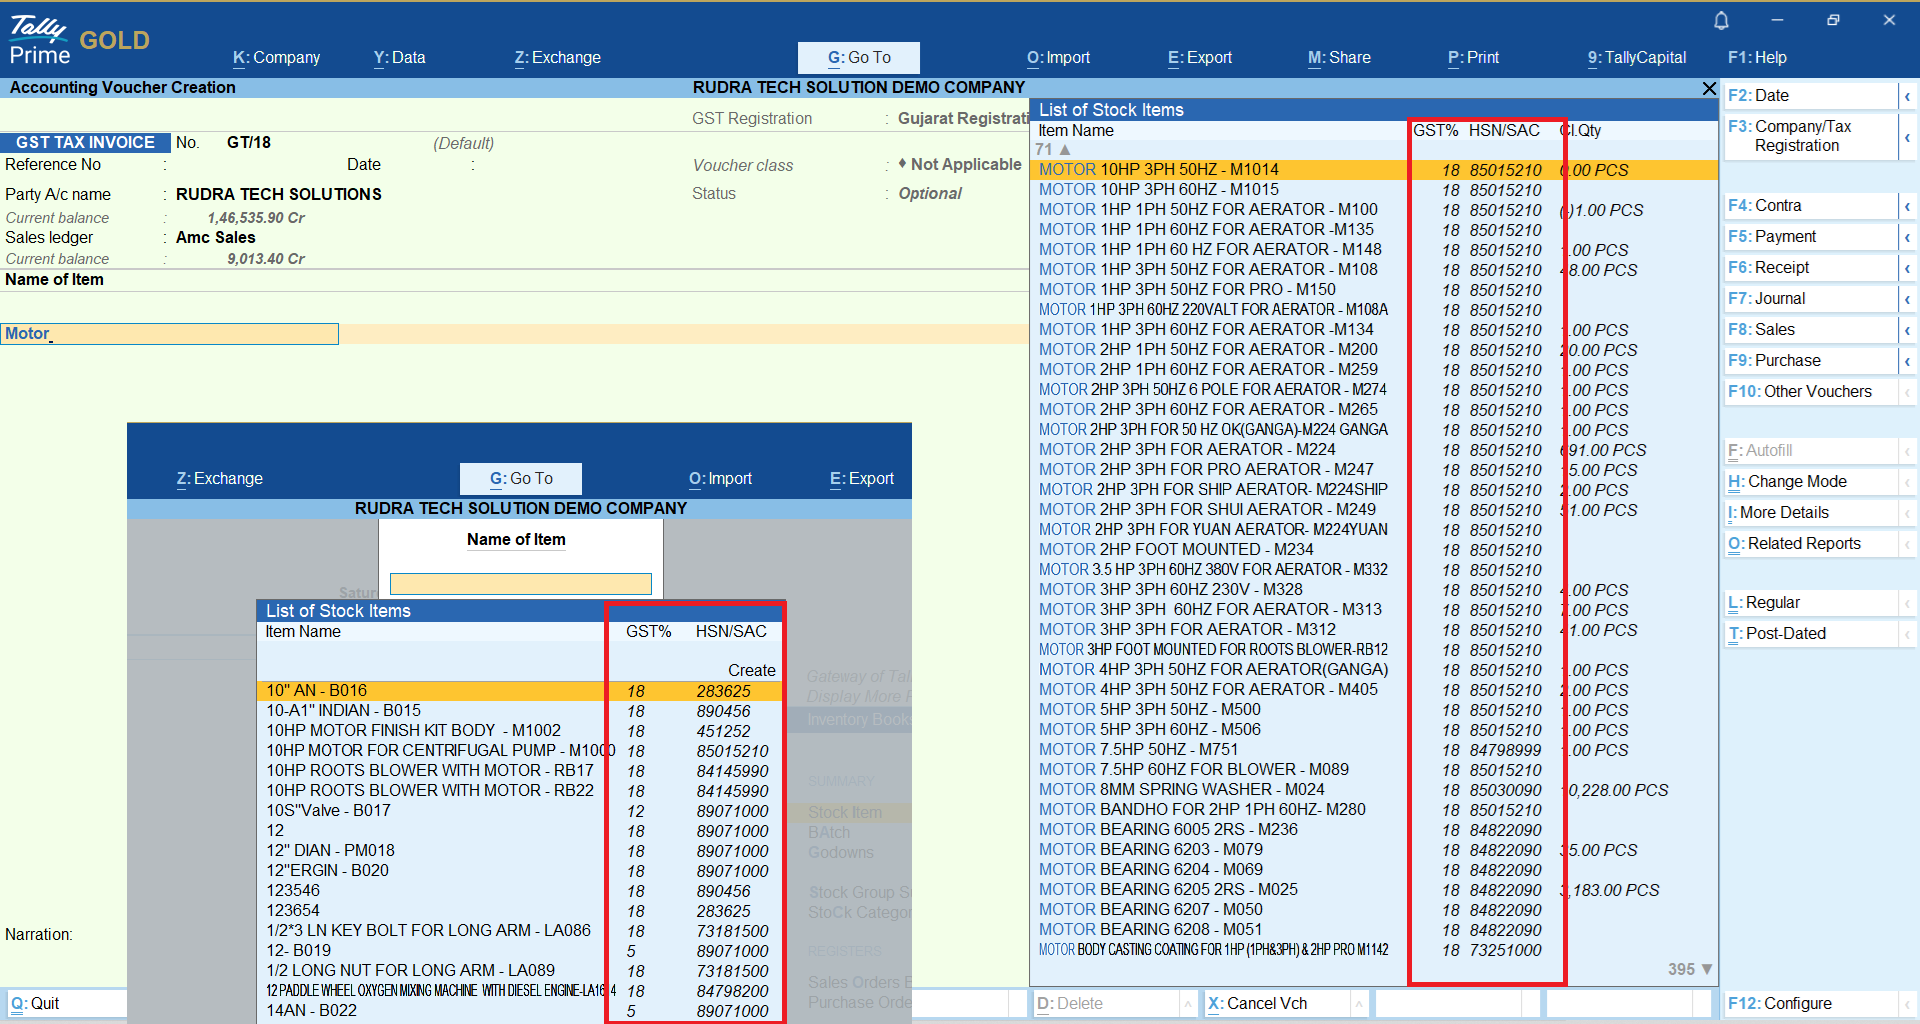Expand the chevron next to F2: Date
1920x1024 pixels.
[1907, 96]
